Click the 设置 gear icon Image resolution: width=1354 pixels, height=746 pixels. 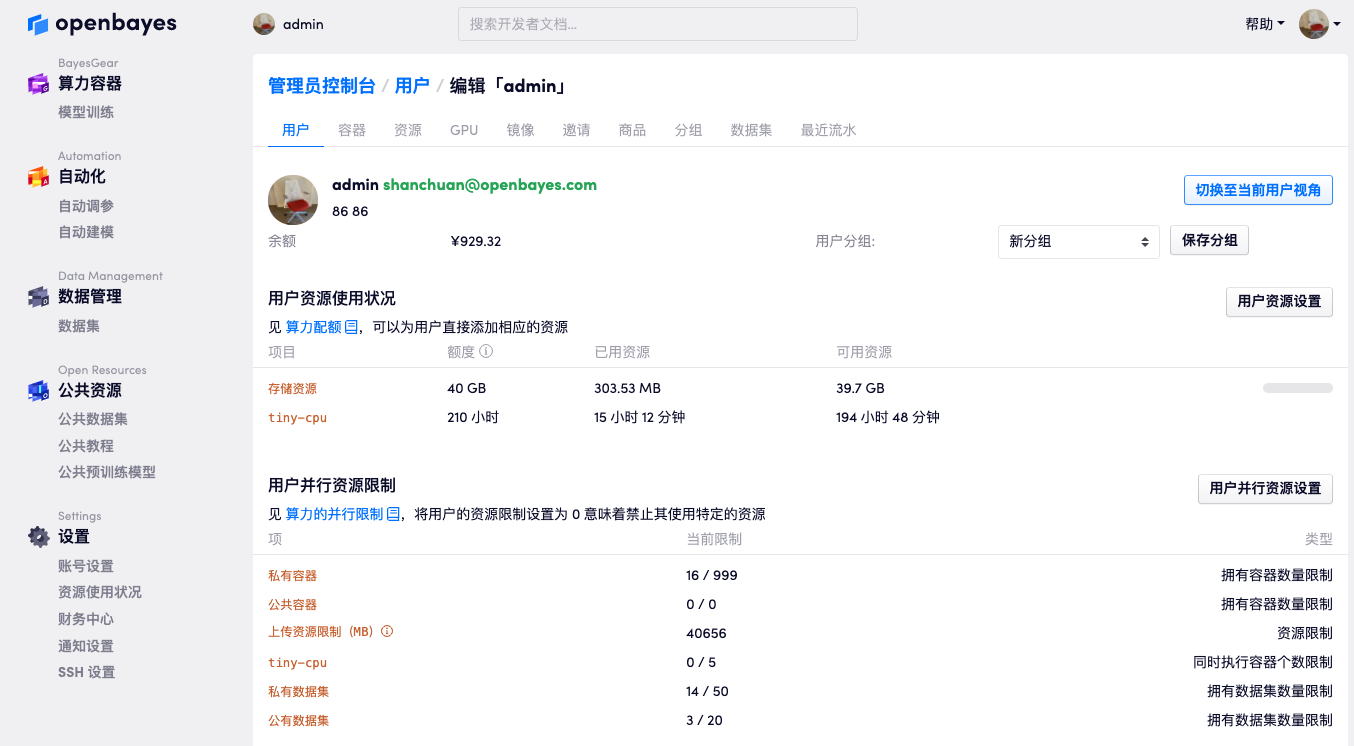pyautogui.click(x=38, y=537)
